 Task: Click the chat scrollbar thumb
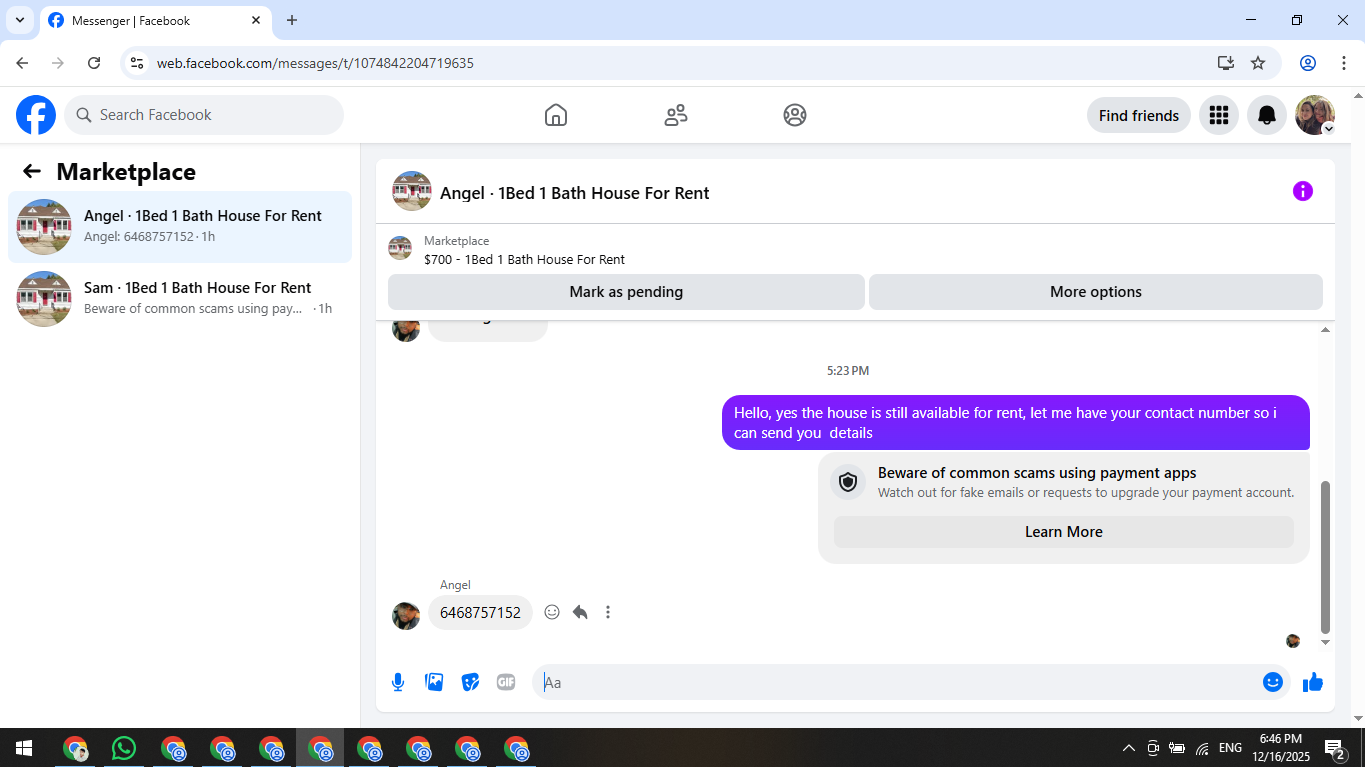(1326, 557)
